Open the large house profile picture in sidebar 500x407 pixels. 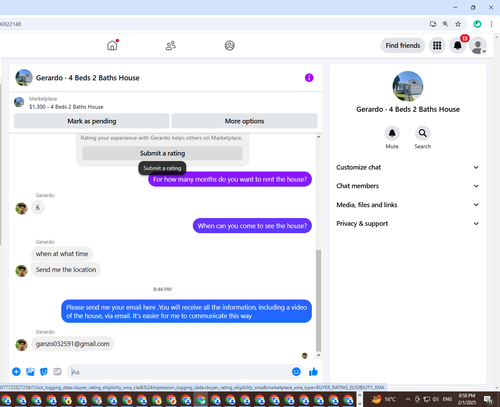[x=408, y=86]
